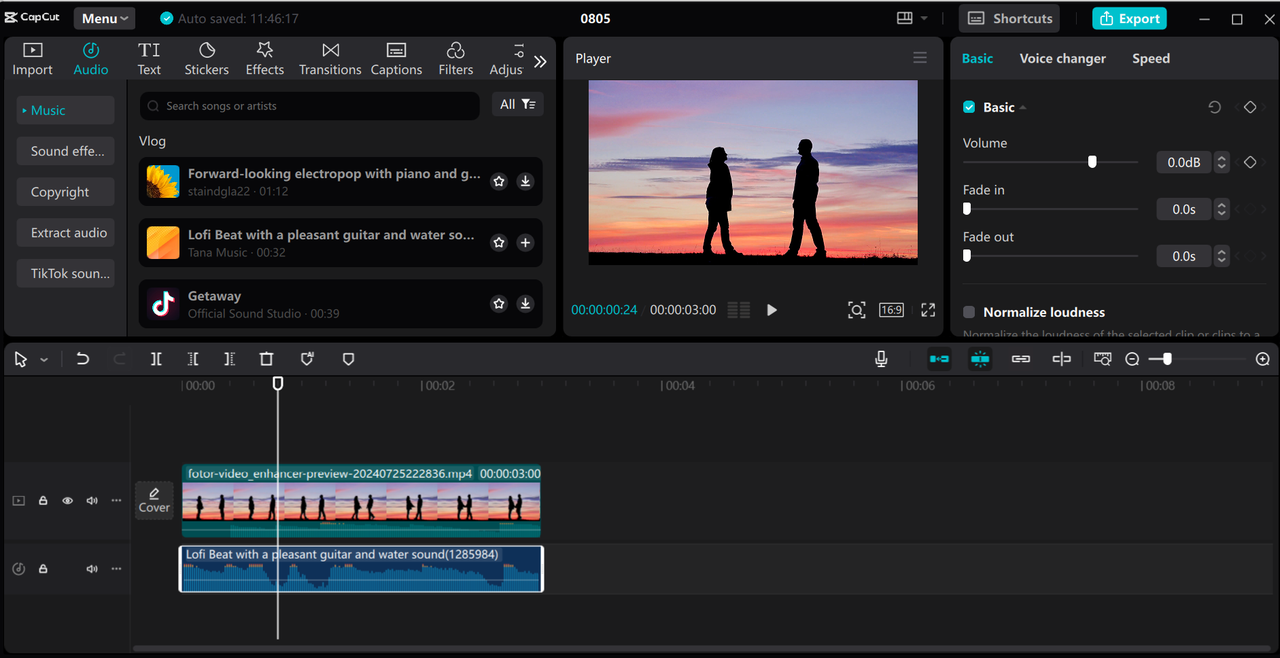Switch to the Voice changer tab
Viewport: 1280px width, 658px height.
tap(1062, 58)
